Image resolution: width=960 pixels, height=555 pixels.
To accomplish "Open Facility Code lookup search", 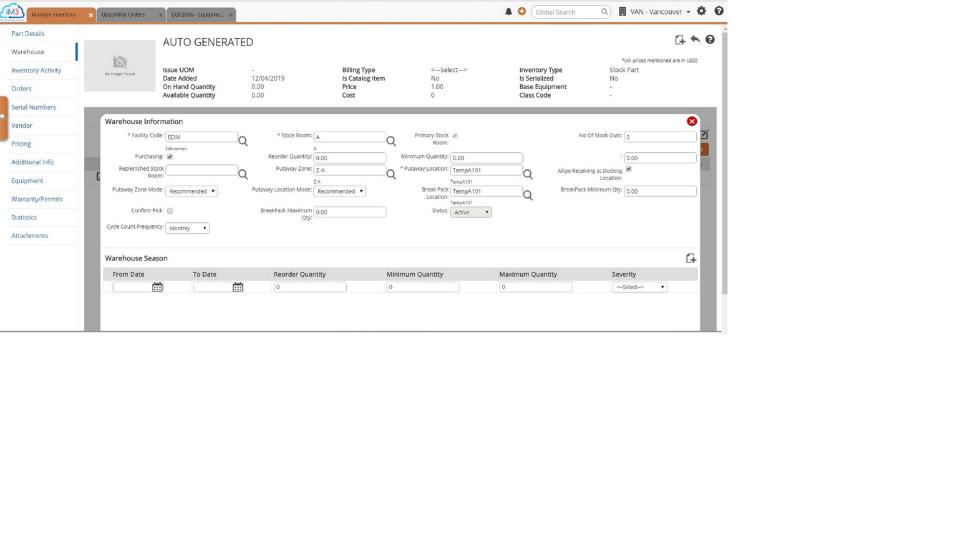I will pos(243,141).
